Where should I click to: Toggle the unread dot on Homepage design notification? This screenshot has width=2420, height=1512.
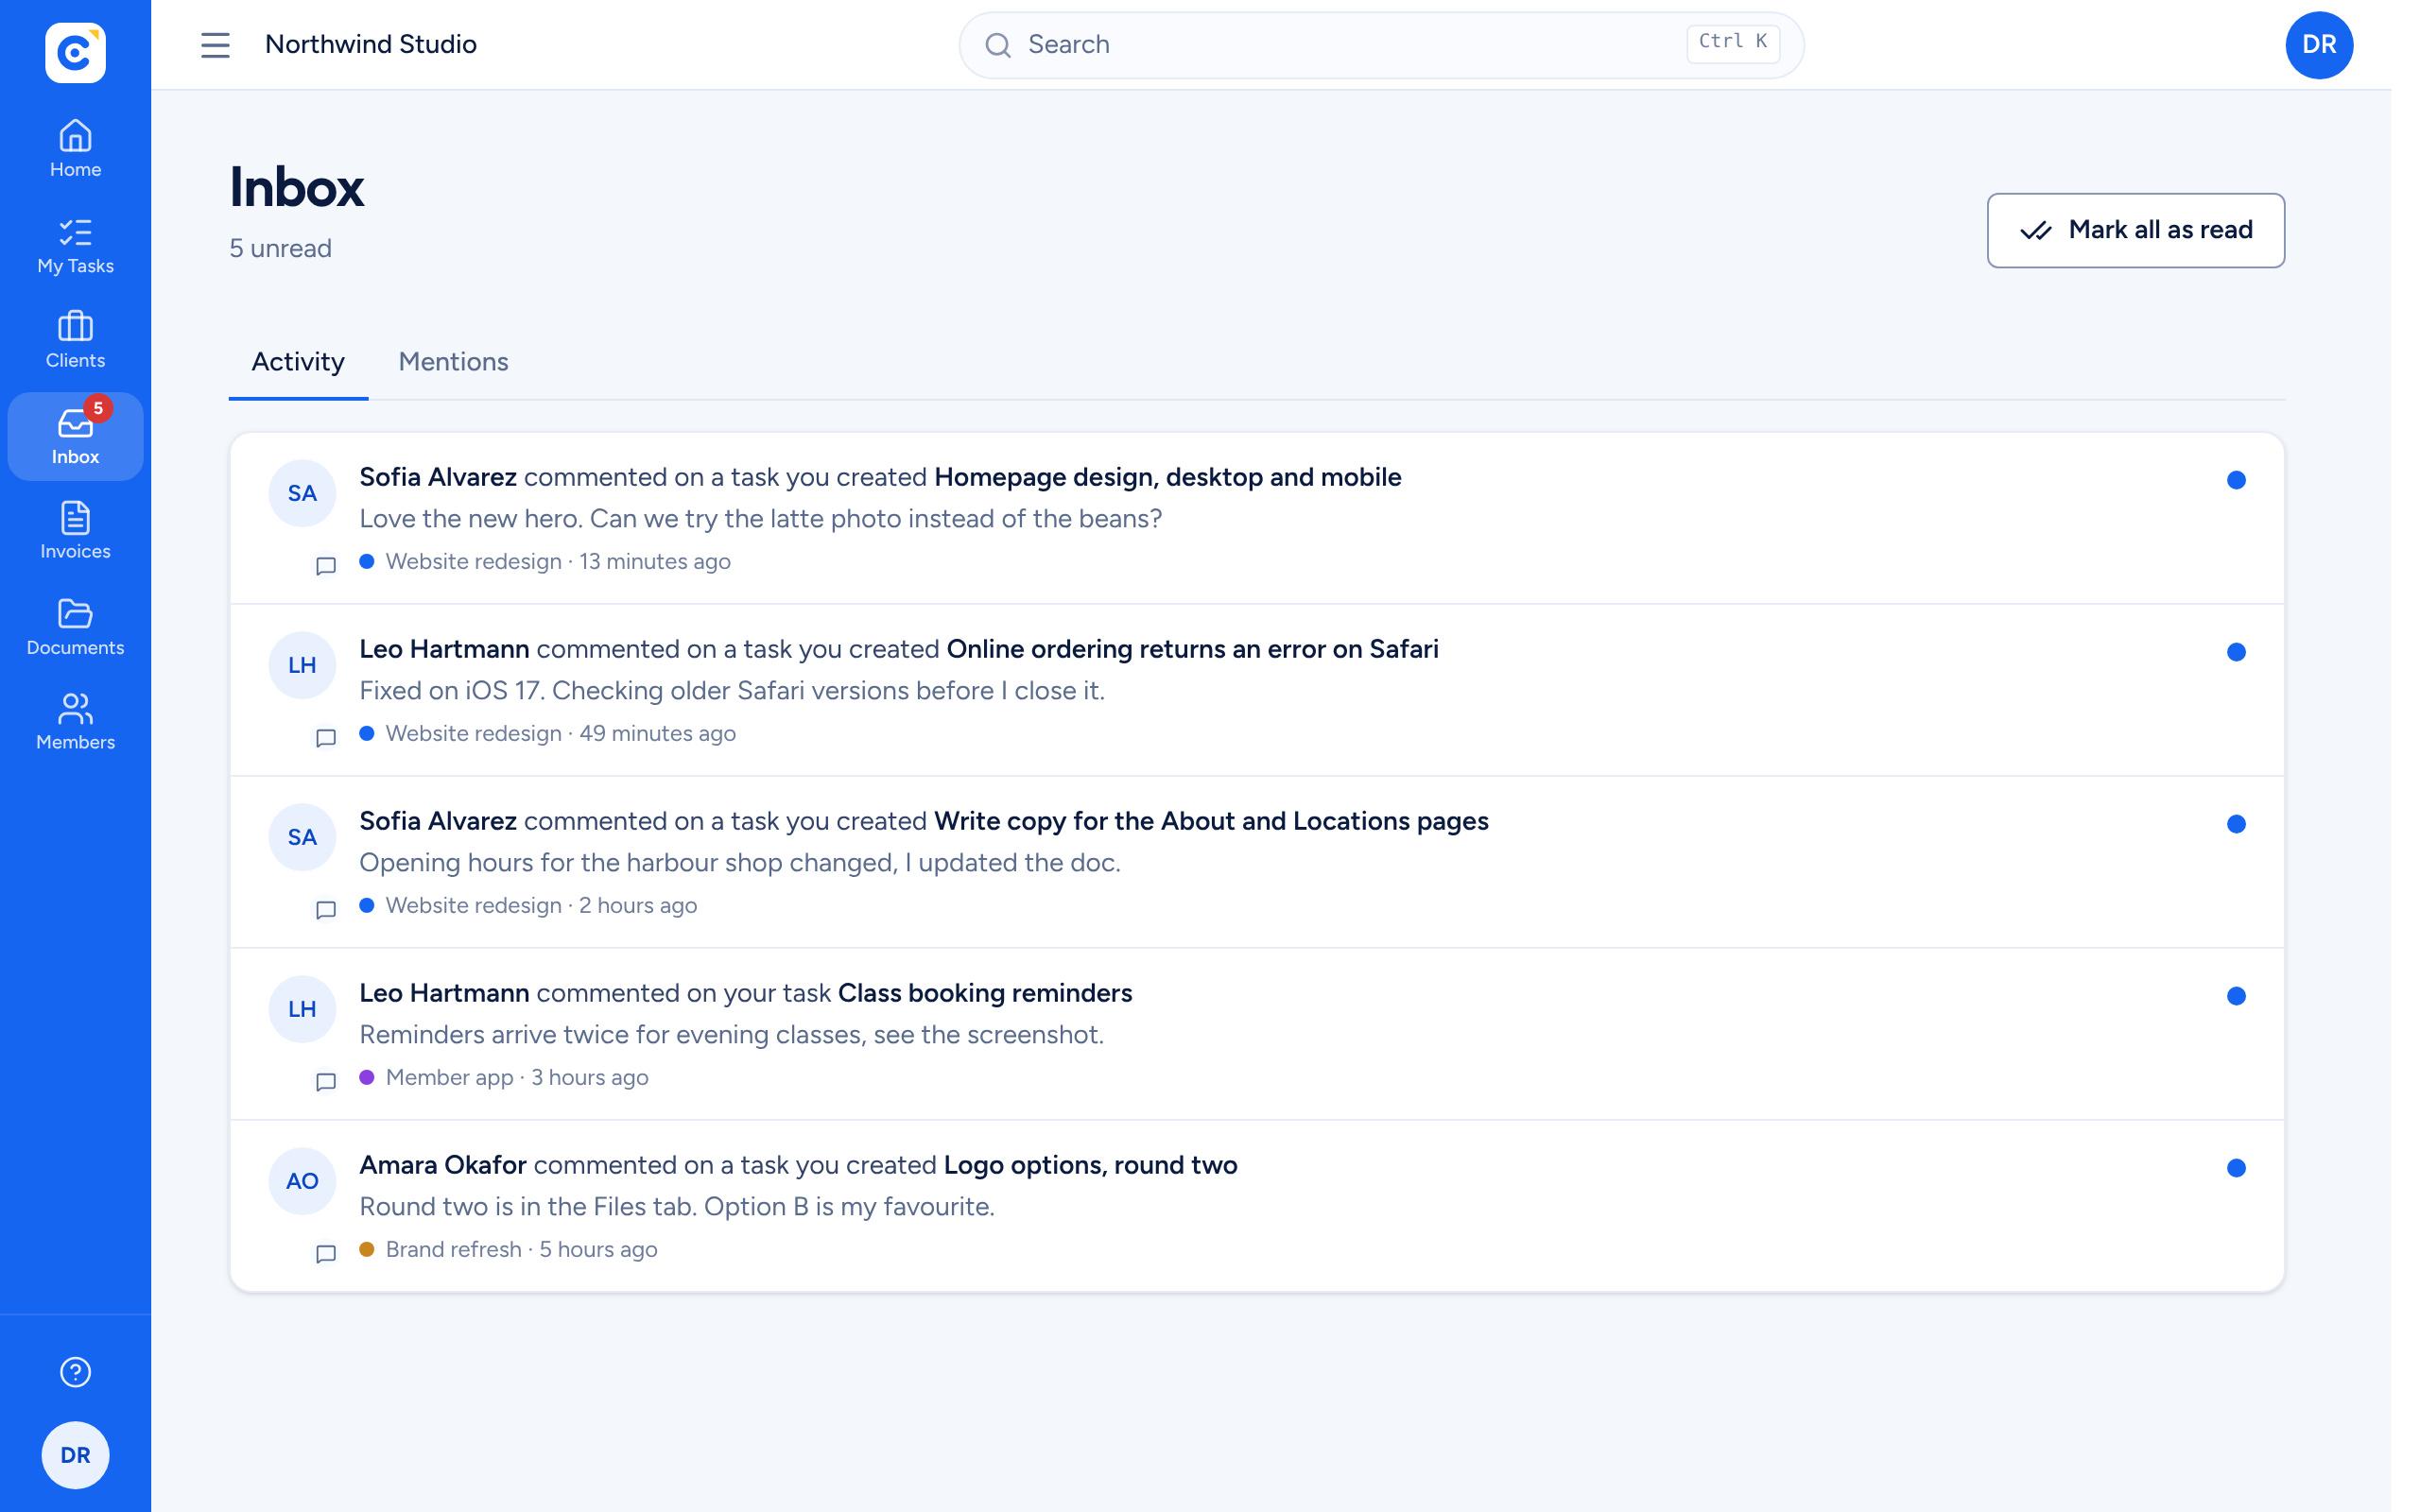tap(2236, 480)
